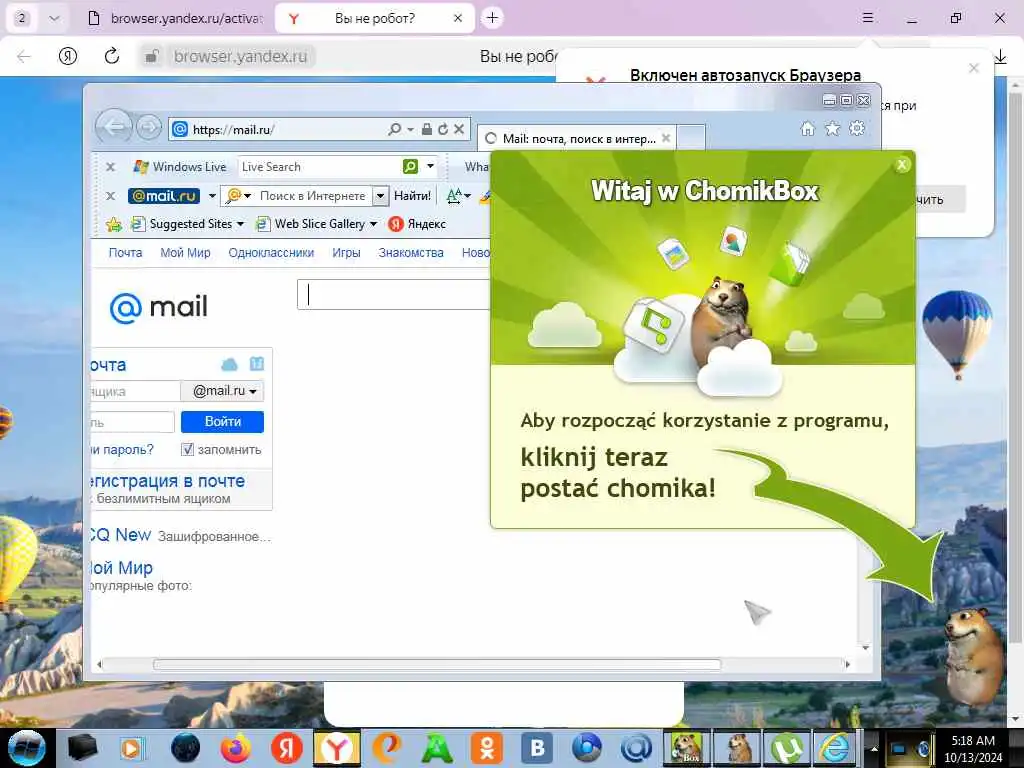This screenshot has width=1024, height=768.
Task: Open a new Yandex Browser tab
Action: point(492,18)
